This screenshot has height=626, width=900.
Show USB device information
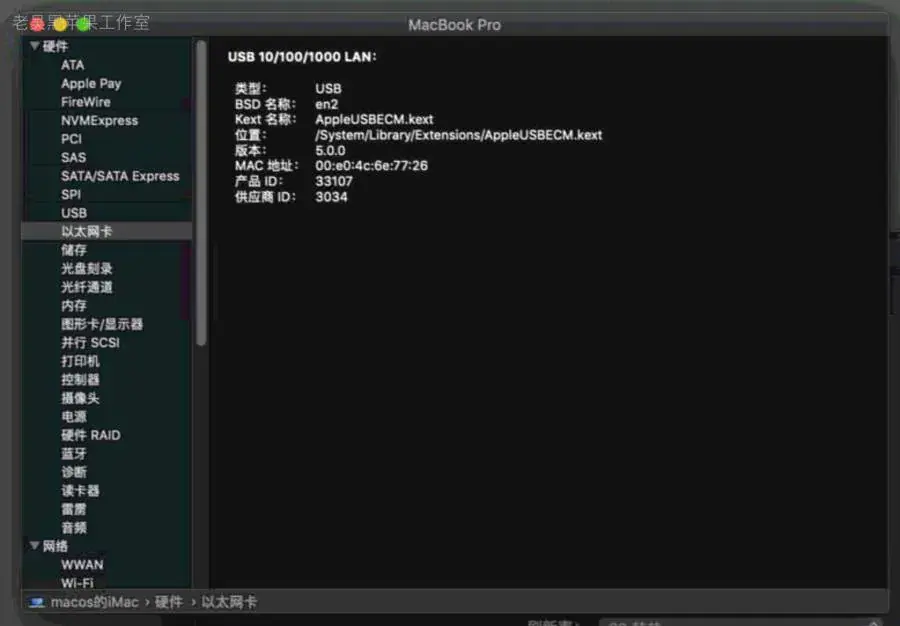pyautogui.click(x=74, y=213)
